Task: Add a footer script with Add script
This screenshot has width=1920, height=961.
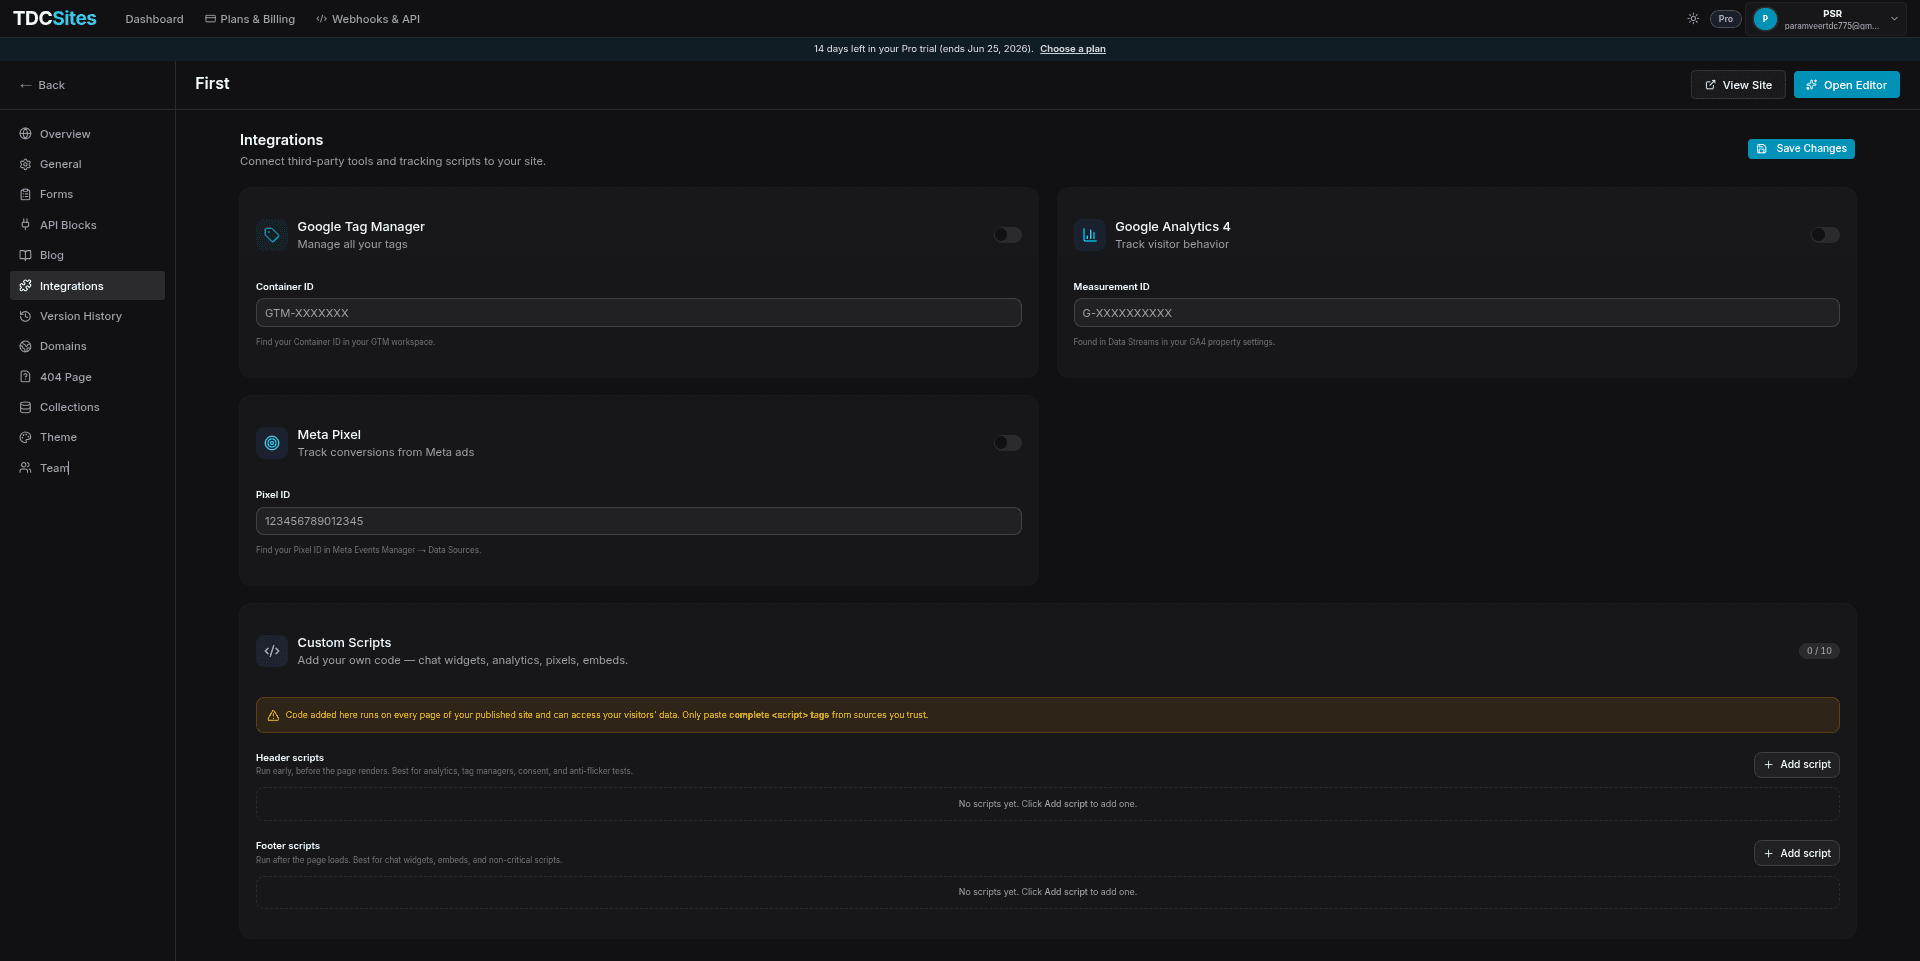Action: [x=1797, y=853]
